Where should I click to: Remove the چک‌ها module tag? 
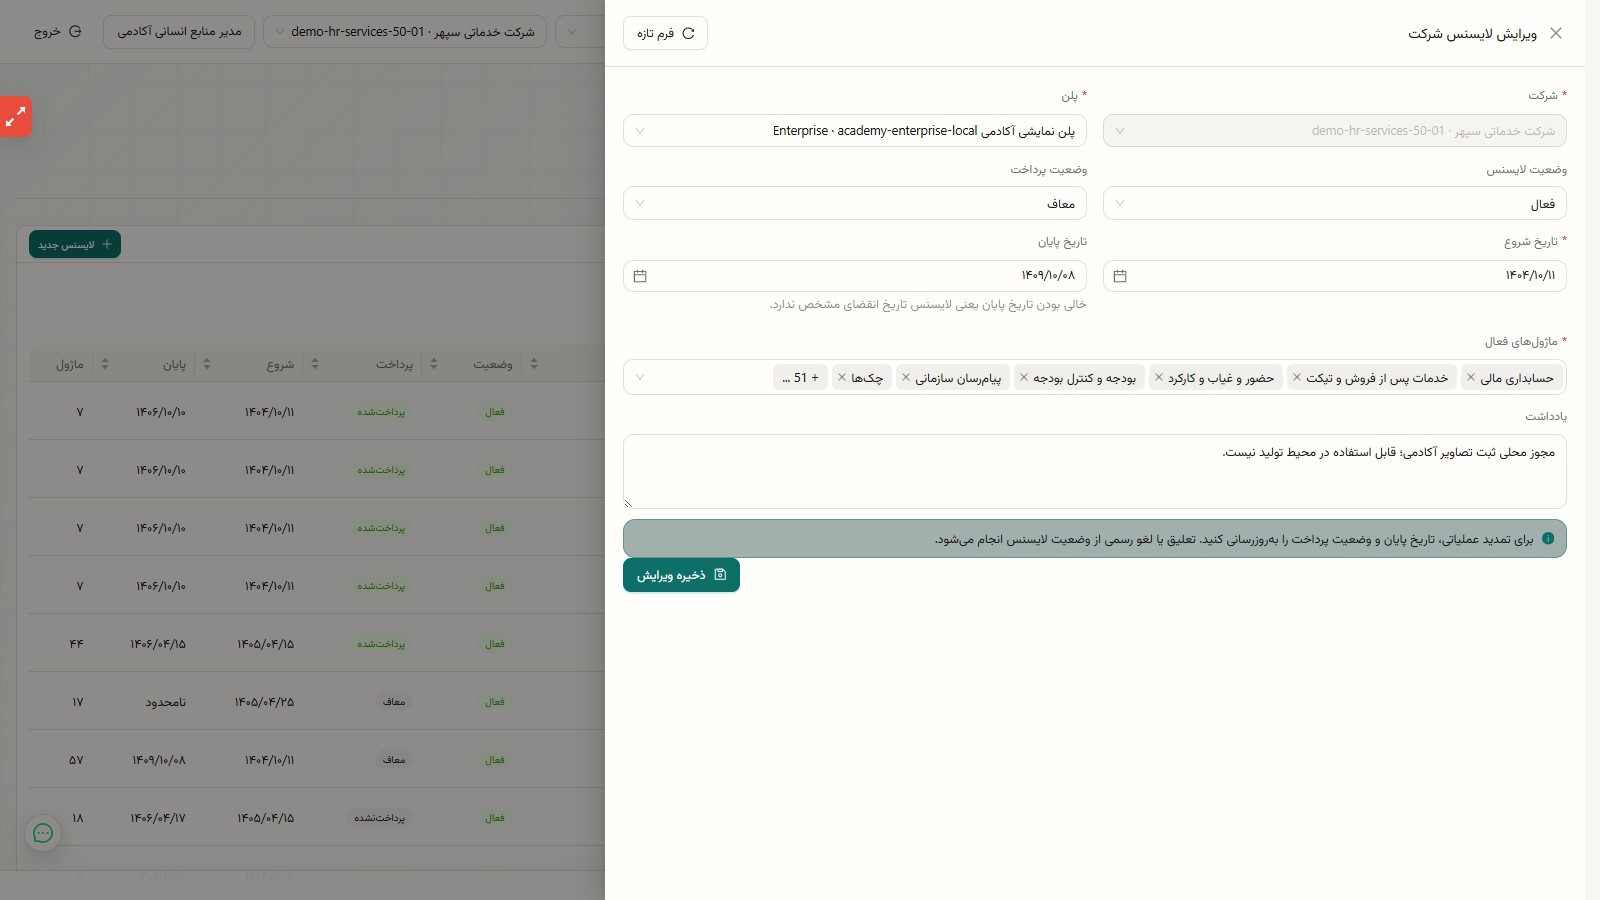click(841, 377)
